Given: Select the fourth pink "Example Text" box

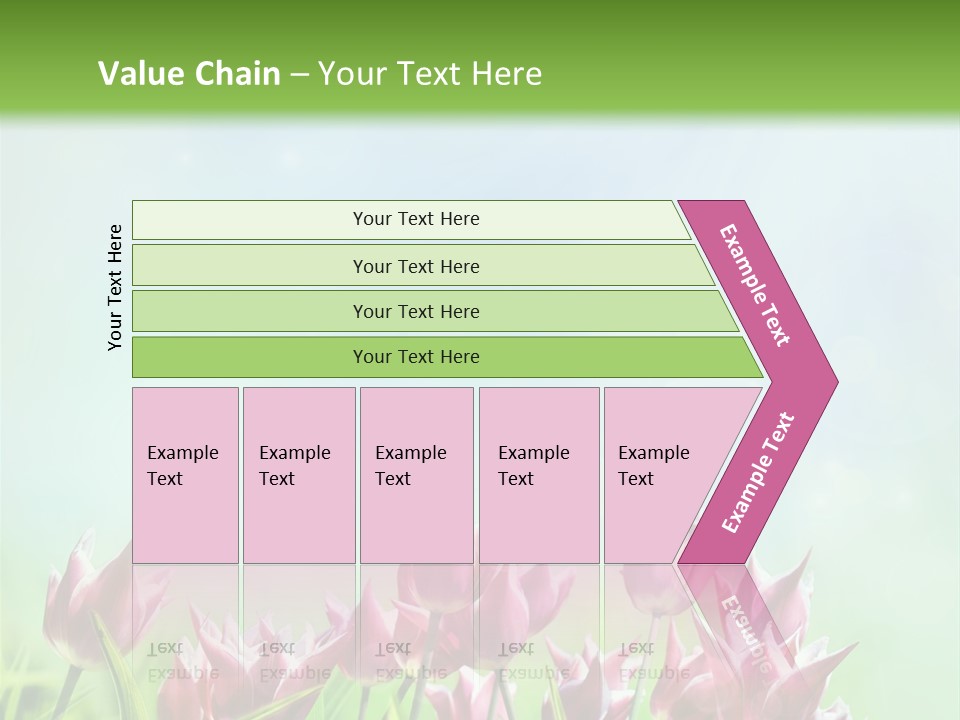Looking at the screenshot, I should (538, 474).
